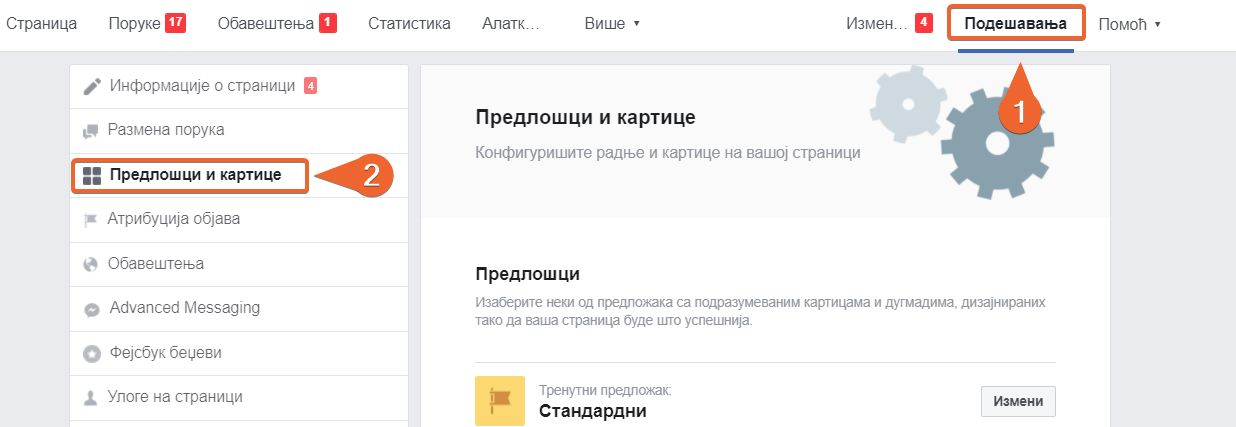The width and height of the screenshot is (1236, 427).
Task: Go to the Страница tab
Action: (x=41, y=23)
